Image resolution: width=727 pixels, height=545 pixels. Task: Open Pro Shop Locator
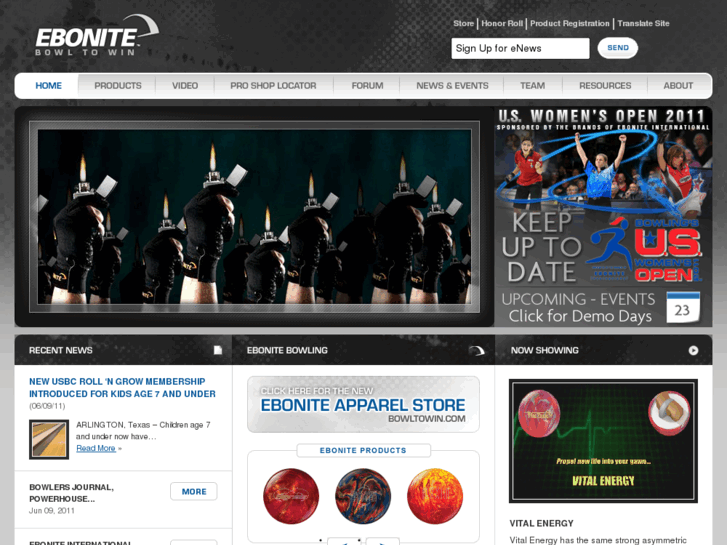pyautogui.click(x=273, y=86)
